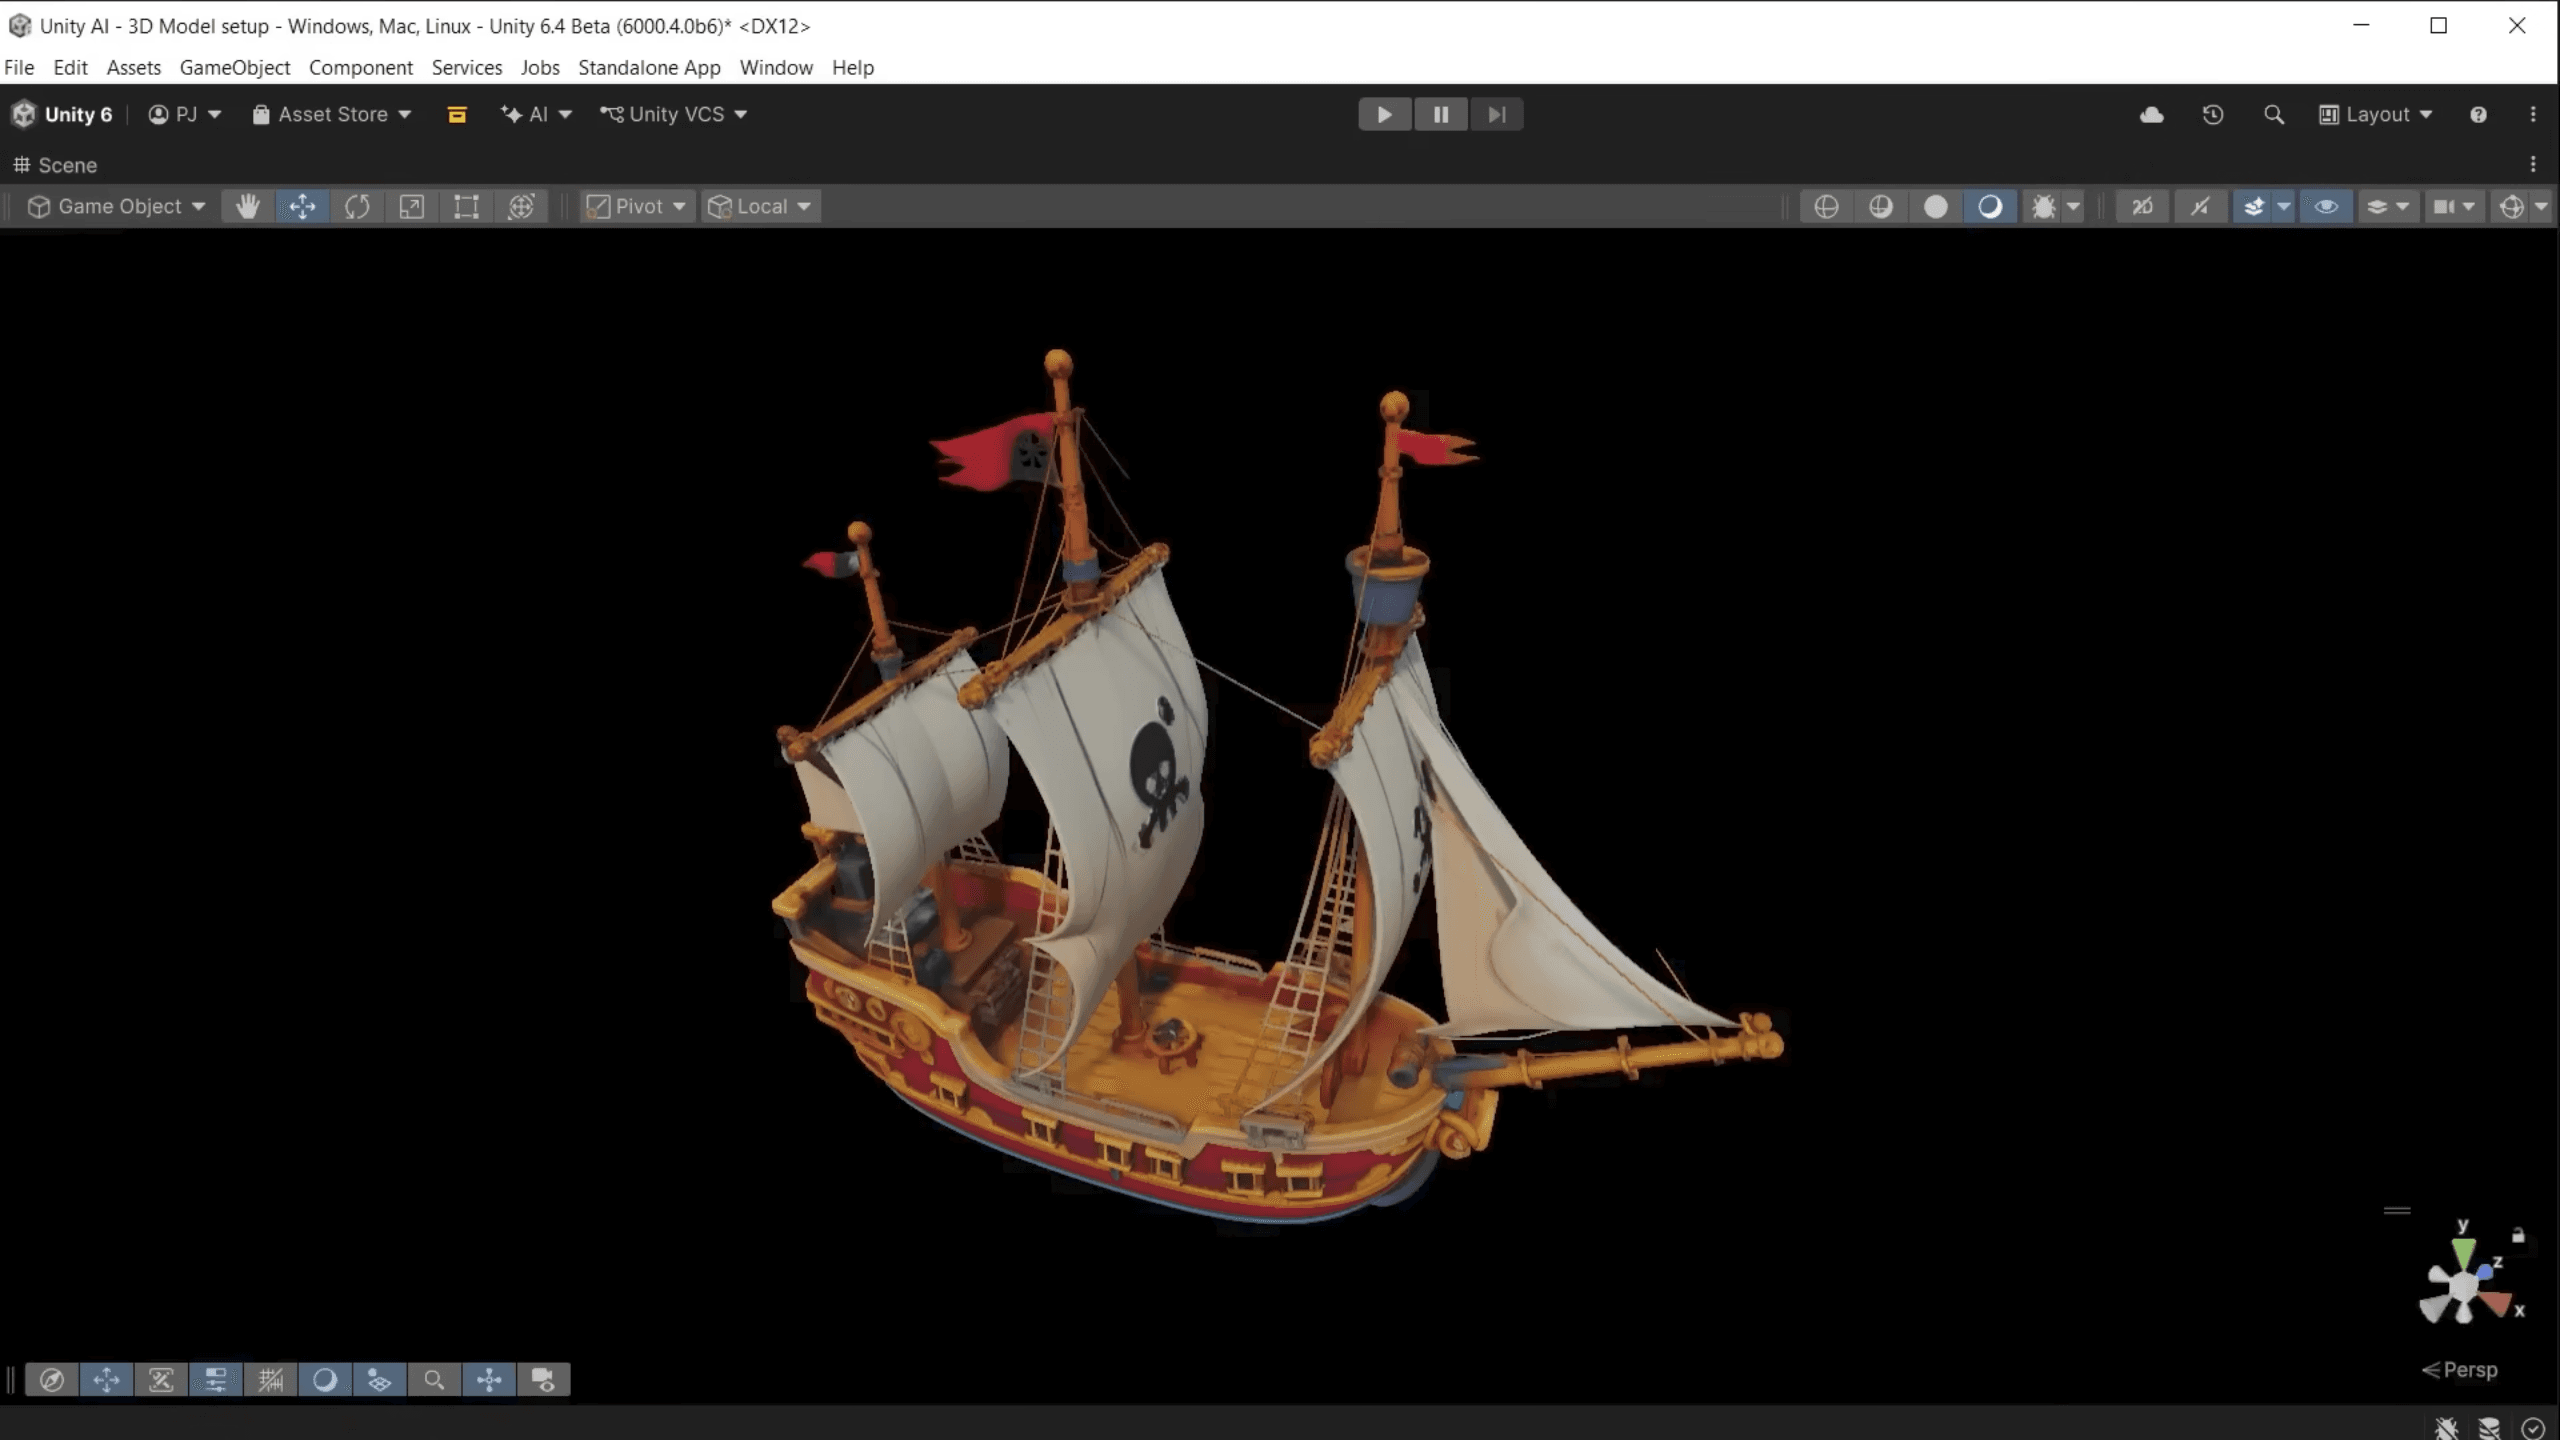Screen dimensions: 2560x1440
Task: Expand the scene effects dropdown arrow
Action: (2284, 206)
